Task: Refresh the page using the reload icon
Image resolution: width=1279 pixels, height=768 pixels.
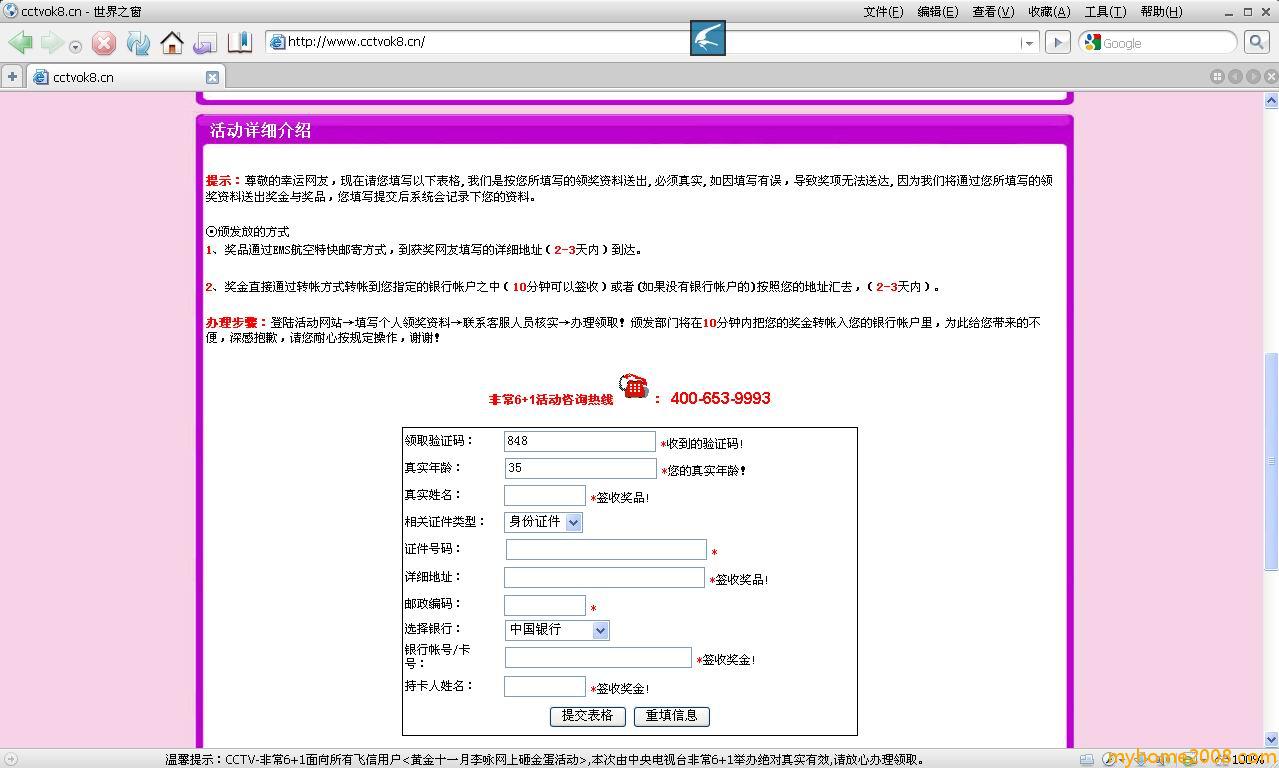Action: pos(138,43)
